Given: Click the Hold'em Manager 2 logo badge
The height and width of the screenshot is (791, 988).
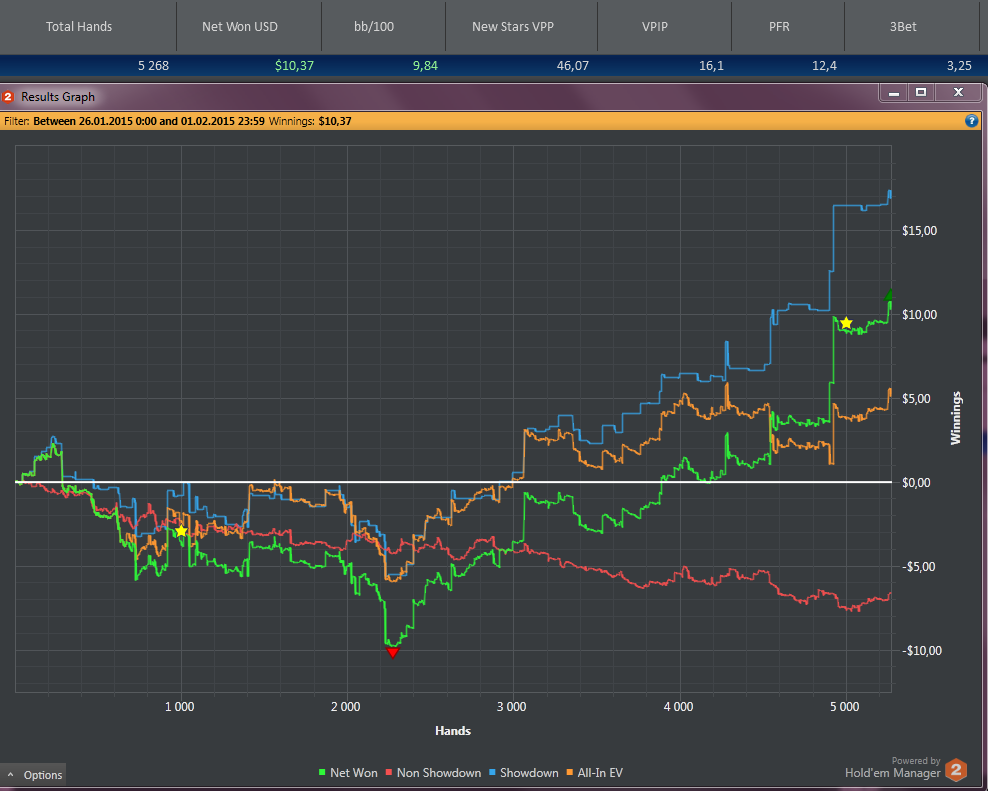Looking at the screenshot, I should coord(956,770).
